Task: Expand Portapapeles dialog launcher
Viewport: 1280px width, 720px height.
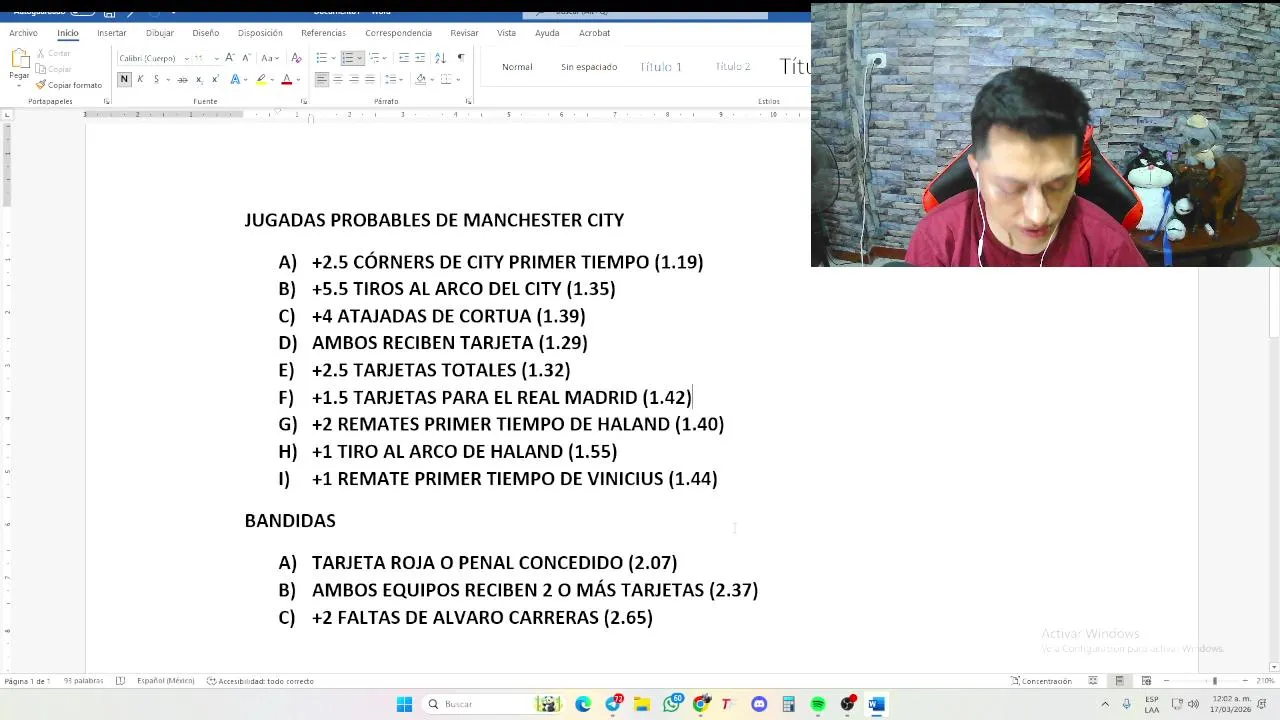Action: click(x=106, y=101)
